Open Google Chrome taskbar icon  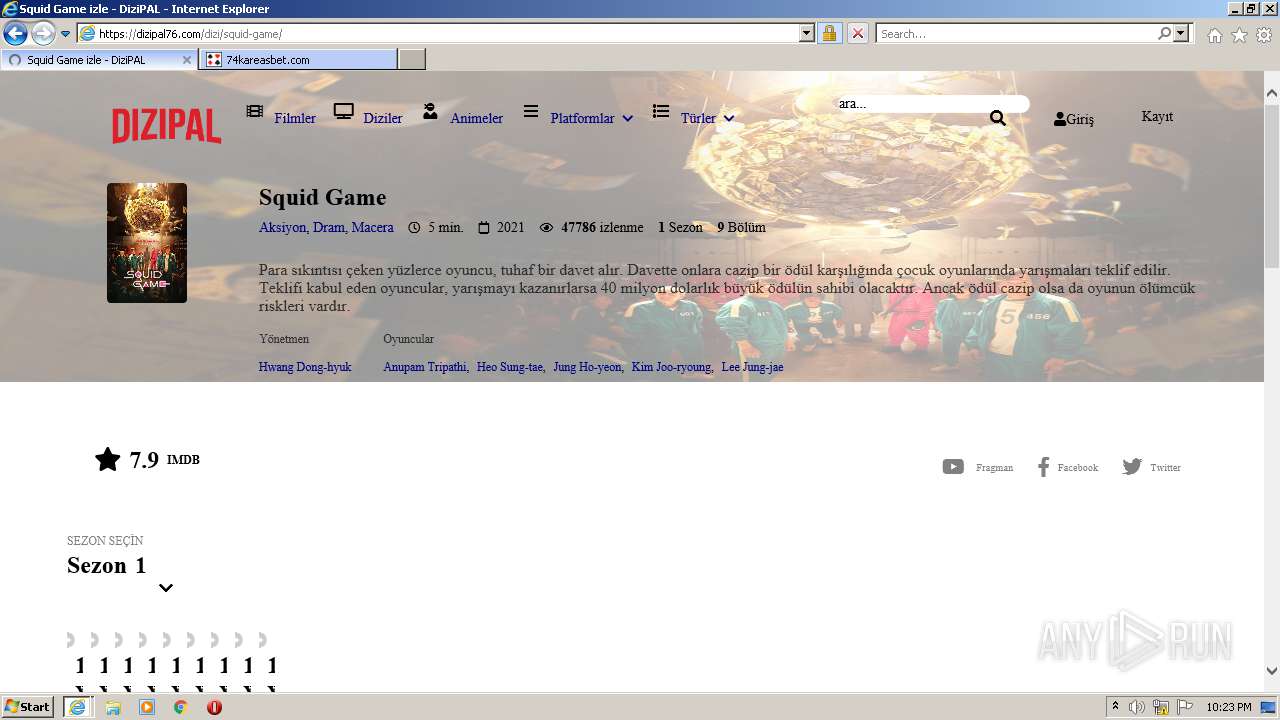coord(181,707)
